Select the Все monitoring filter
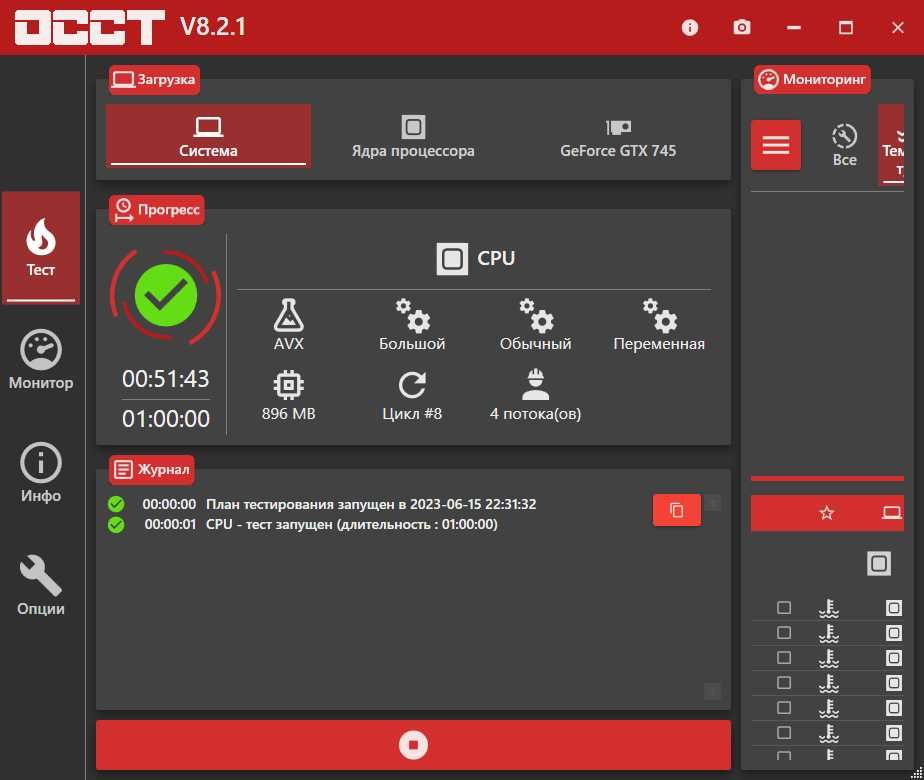 click(x=844, y=145)
